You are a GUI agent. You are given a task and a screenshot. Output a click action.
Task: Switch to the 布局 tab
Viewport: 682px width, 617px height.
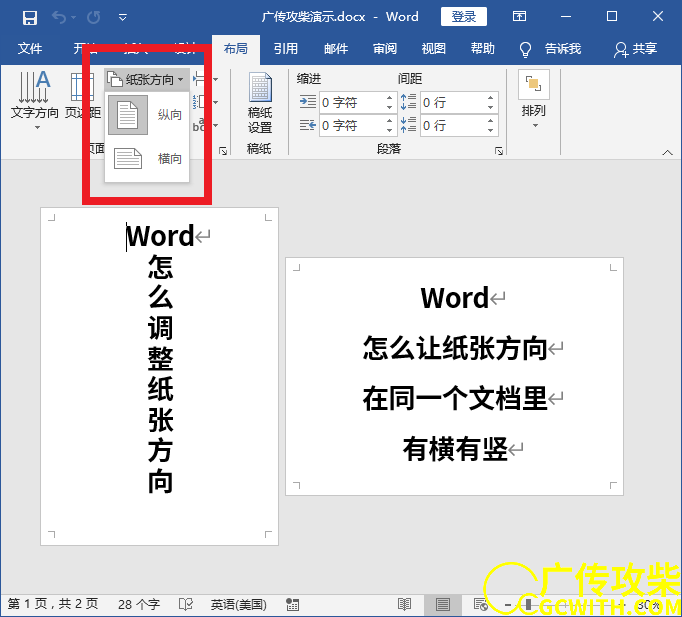click(236, 48)
